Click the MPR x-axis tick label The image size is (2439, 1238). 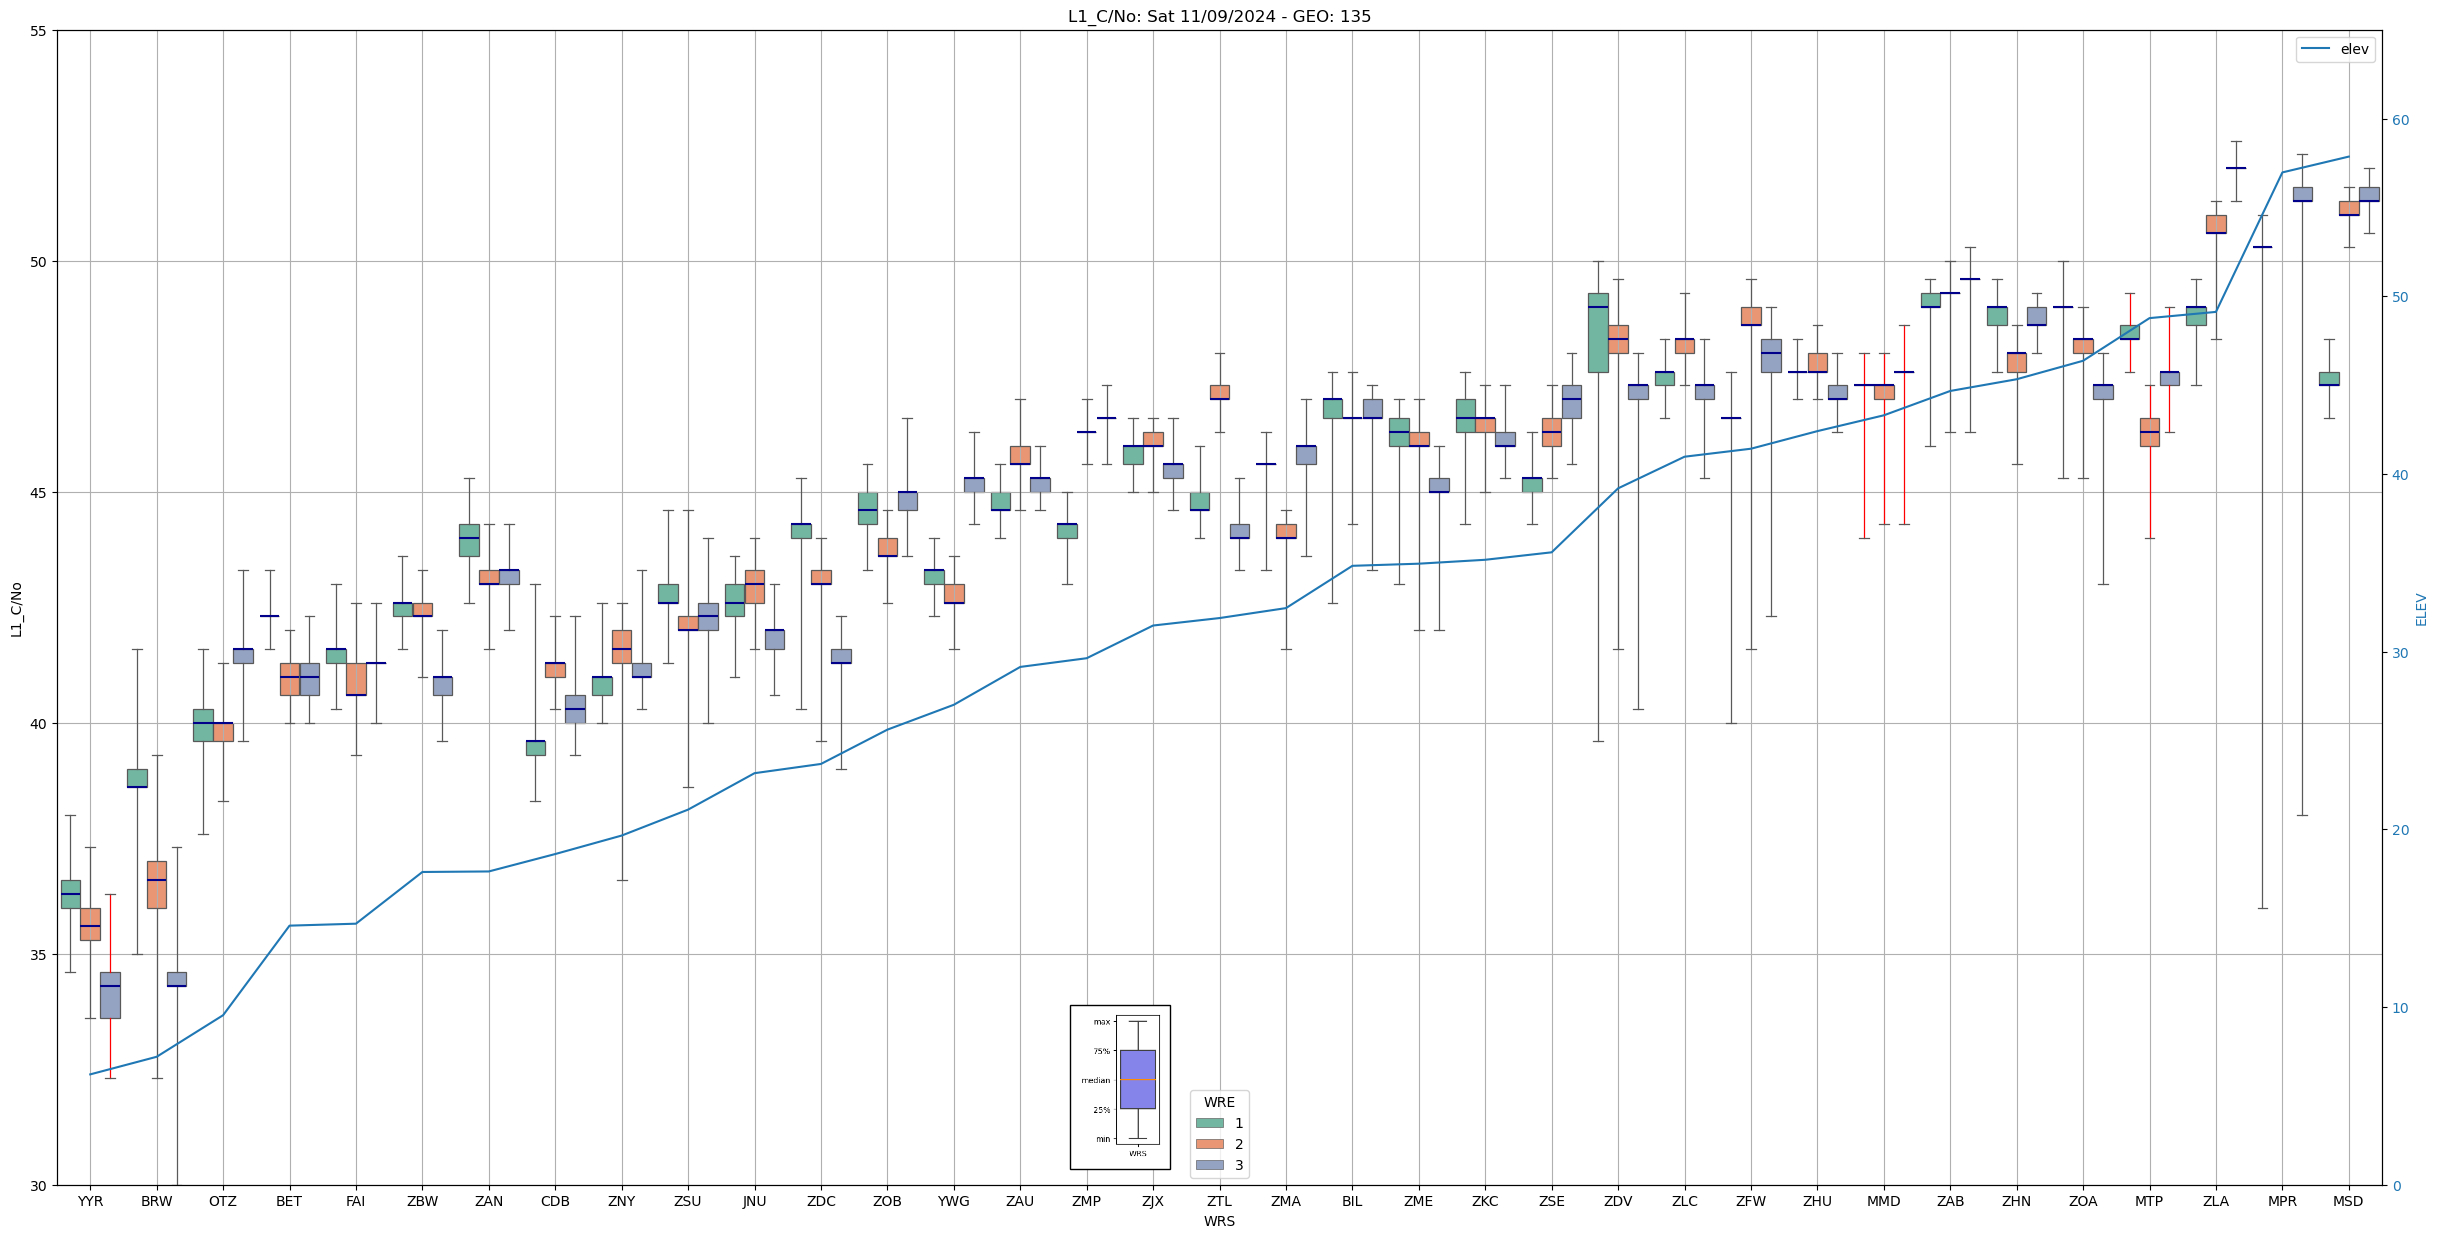2282,1201
